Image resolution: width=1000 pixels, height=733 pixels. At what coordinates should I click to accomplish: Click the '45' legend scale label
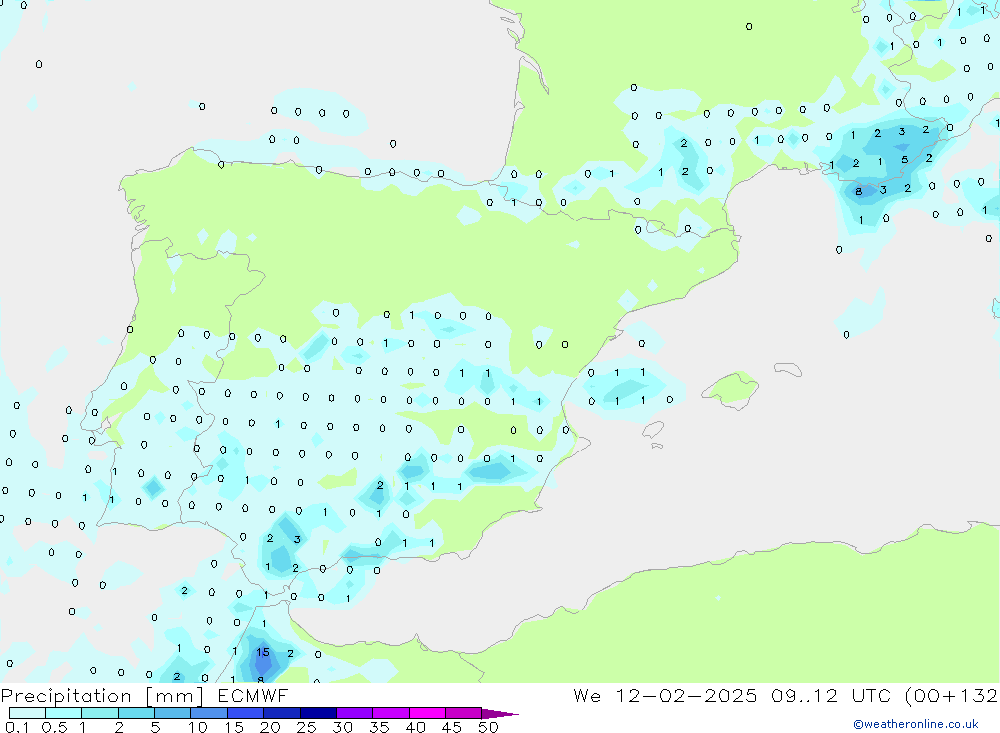click(x=452, y=727)
